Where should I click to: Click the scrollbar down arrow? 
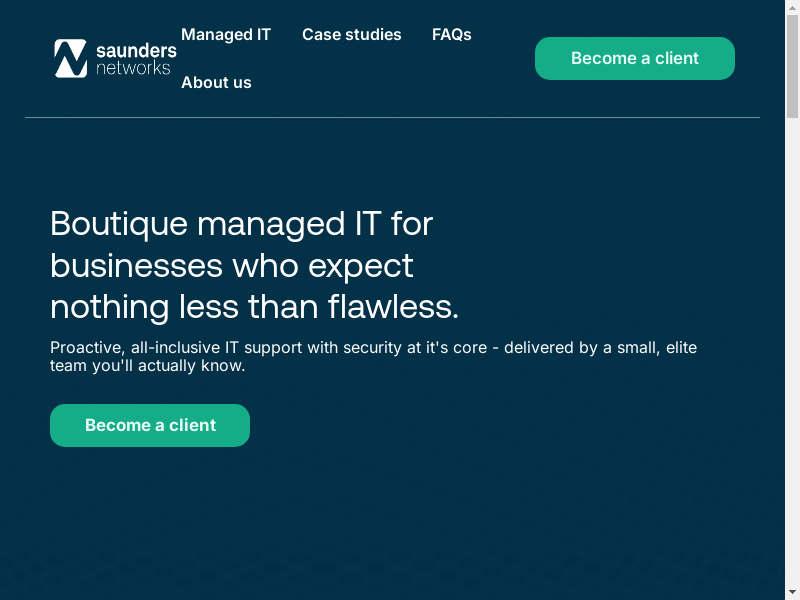pyautogui.click(x=792, y=593)
